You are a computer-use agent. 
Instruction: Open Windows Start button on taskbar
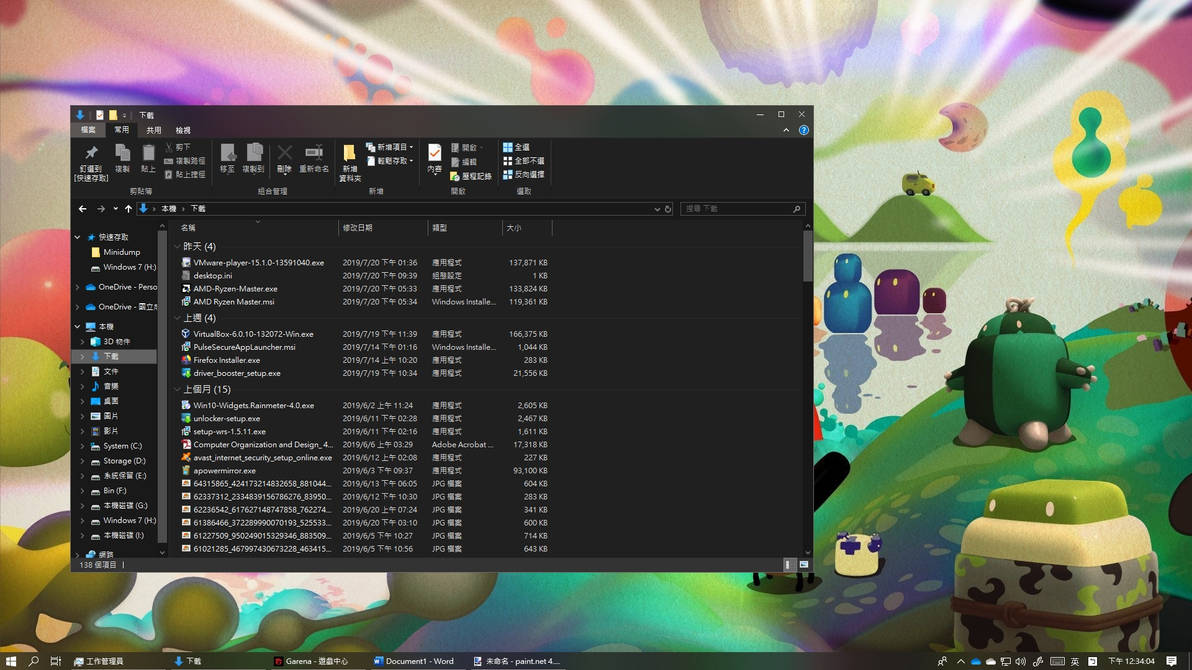(x=11, y=661)
